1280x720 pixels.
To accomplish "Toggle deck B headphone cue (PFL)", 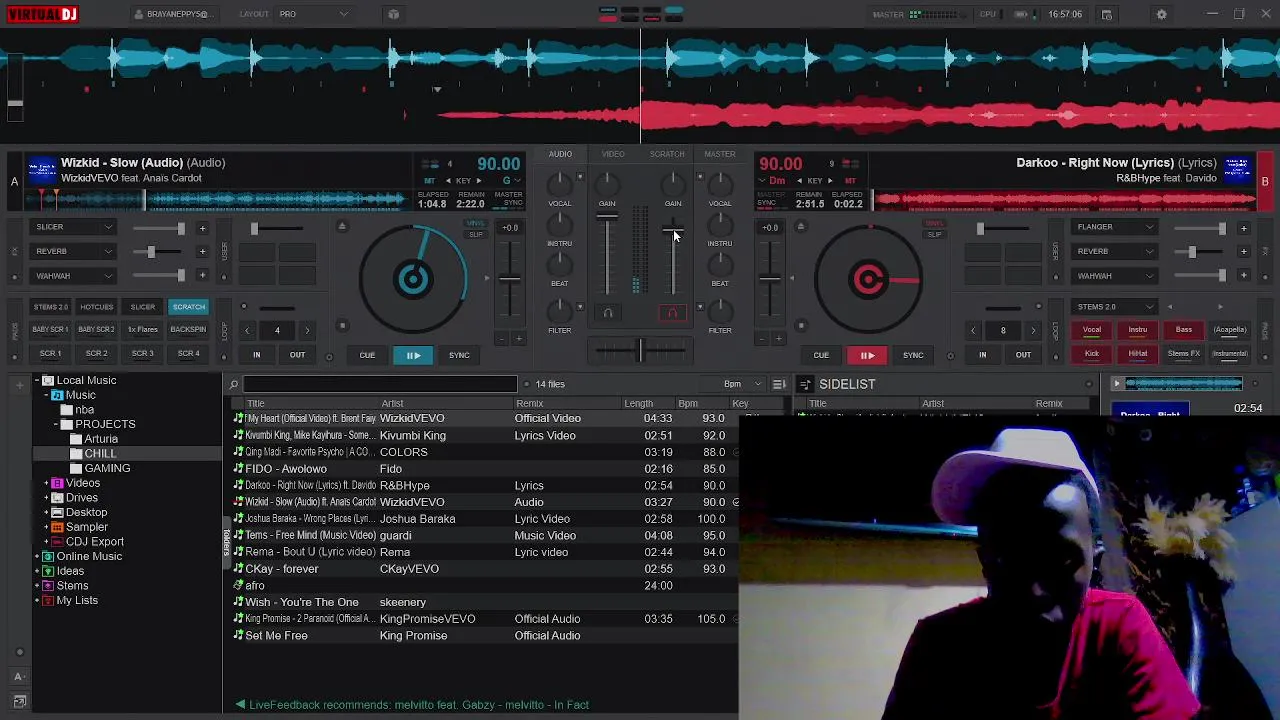I will tap(673, 313).
